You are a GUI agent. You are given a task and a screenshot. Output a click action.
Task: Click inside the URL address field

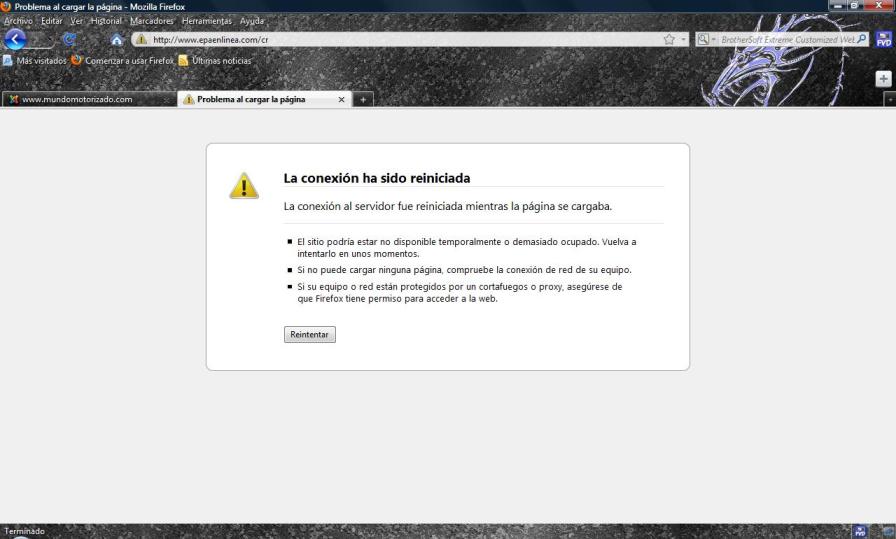tap(400, 40)
